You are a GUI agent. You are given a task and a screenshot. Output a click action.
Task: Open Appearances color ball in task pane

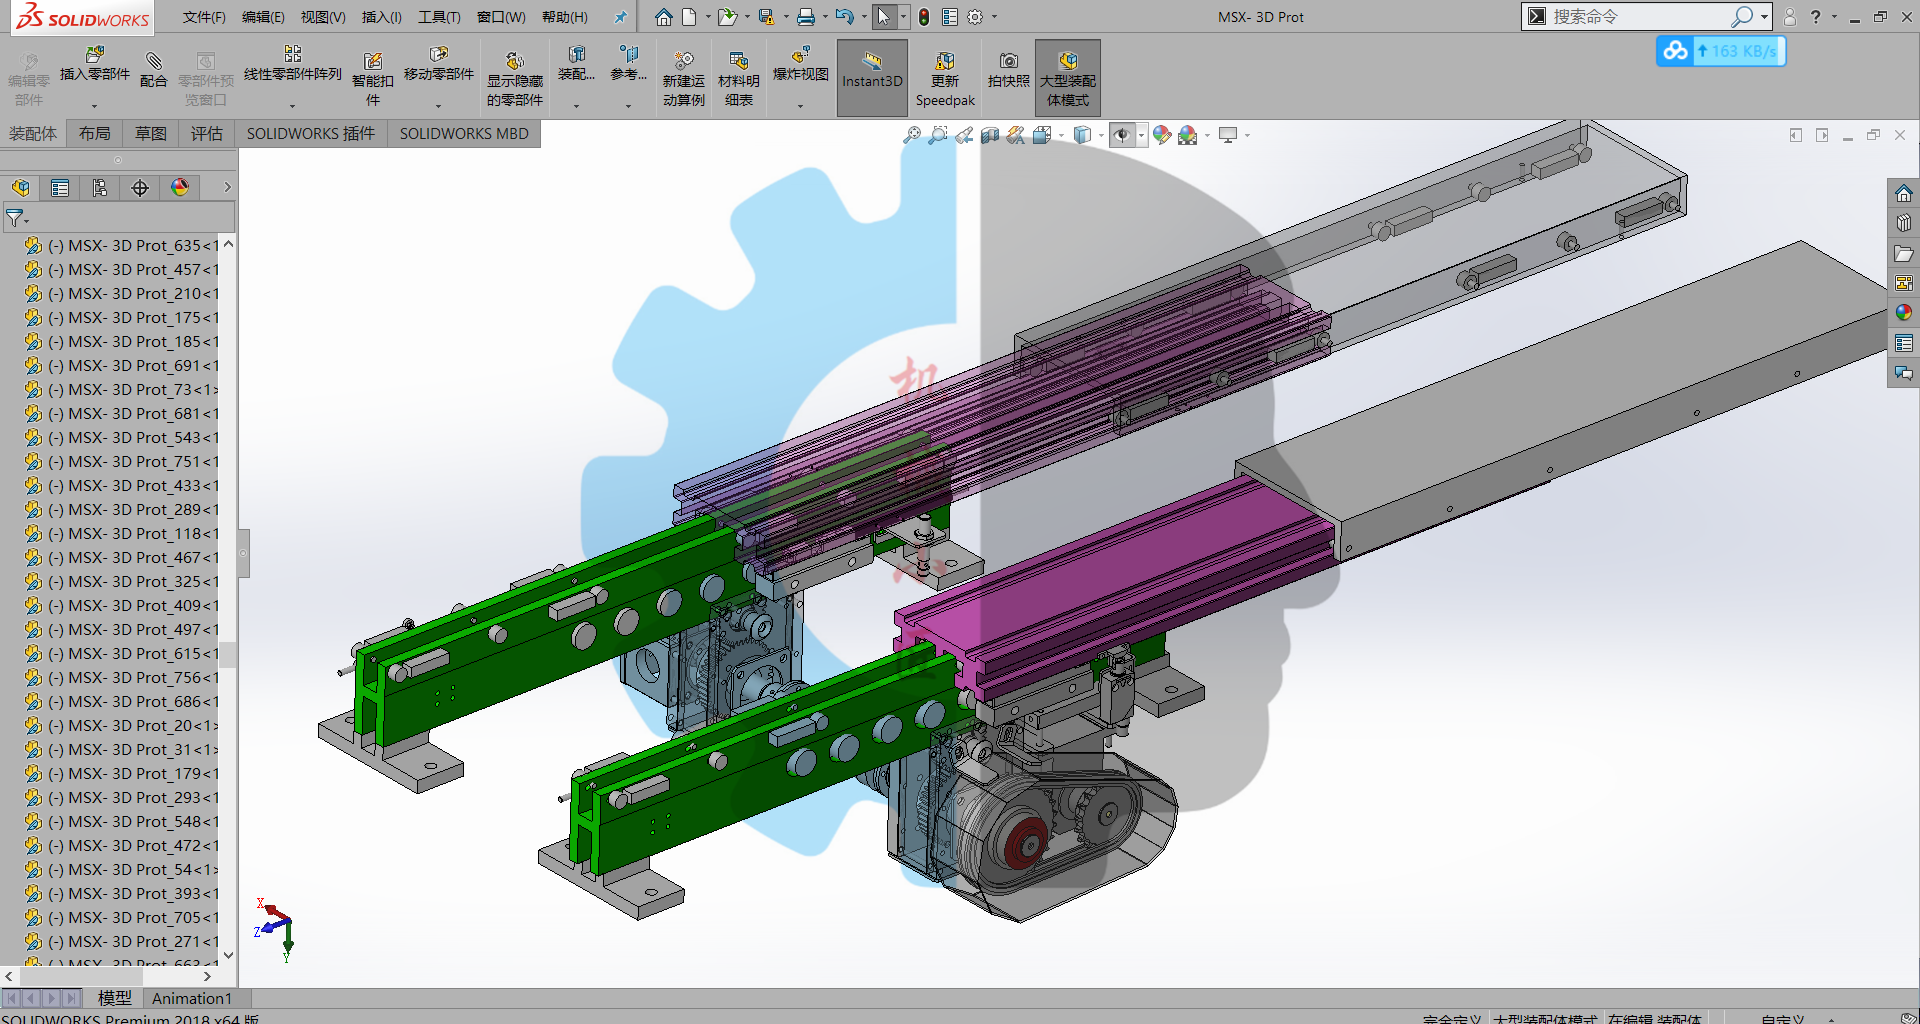pyautogui.click(x=1904, y=313)
